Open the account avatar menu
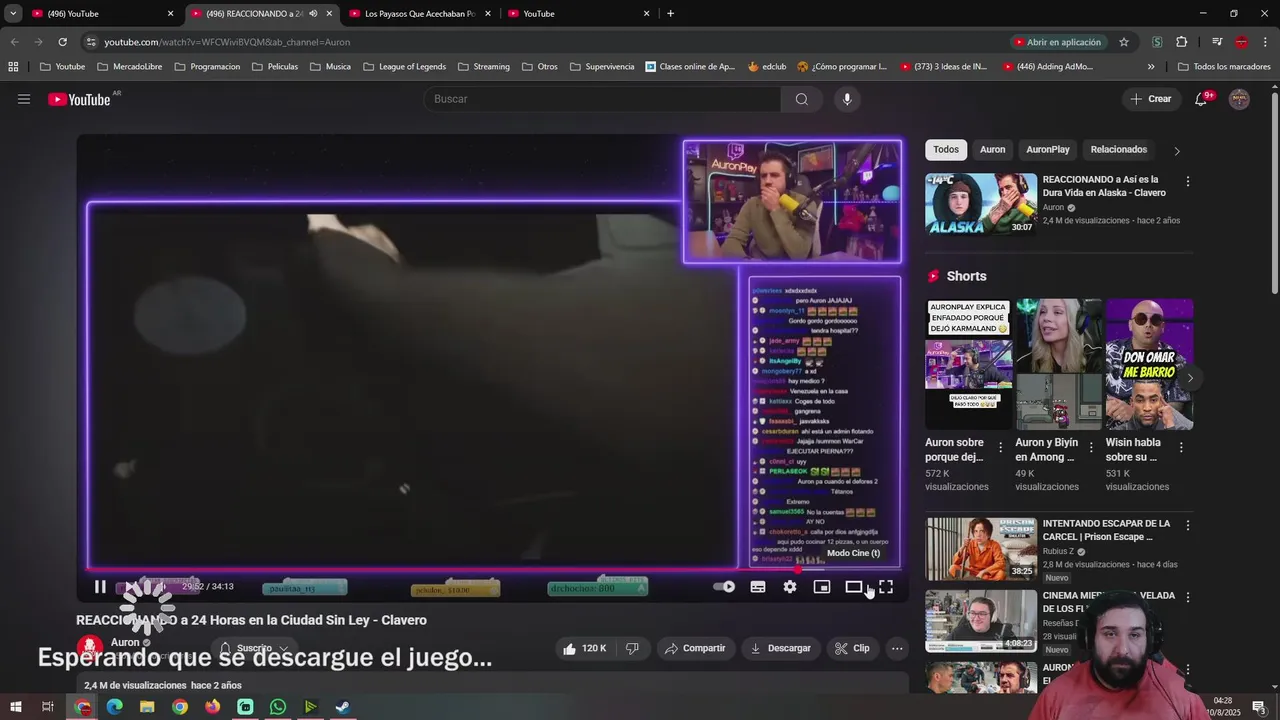This screenshot has width=1280, height=720. pos(1239,99)
